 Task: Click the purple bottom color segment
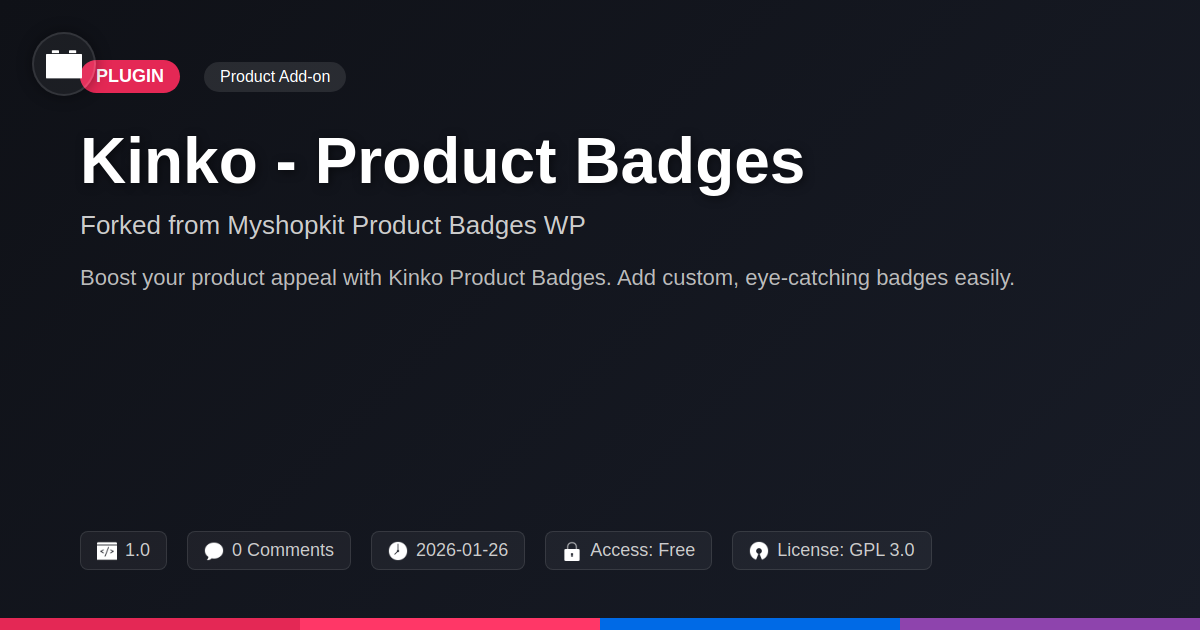click(x=1050, y=623)
